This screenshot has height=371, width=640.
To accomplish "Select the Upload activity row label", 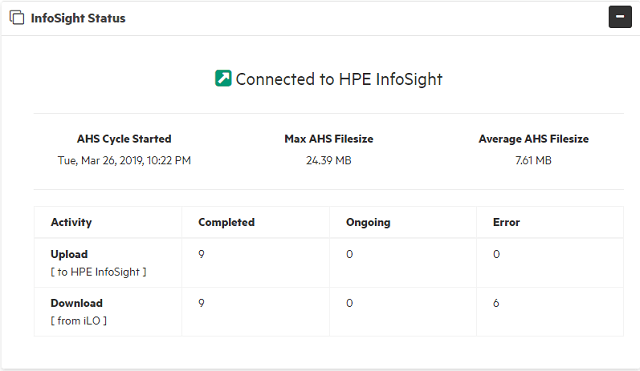I will [x=69, y=254].
